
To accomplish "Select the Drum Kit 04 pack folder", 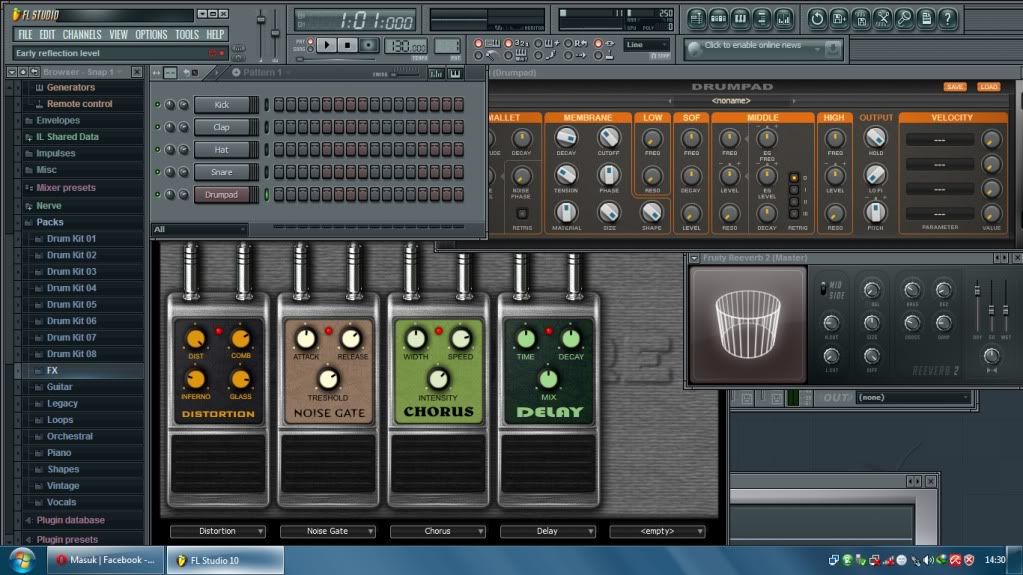I will [x=71, y=288].
